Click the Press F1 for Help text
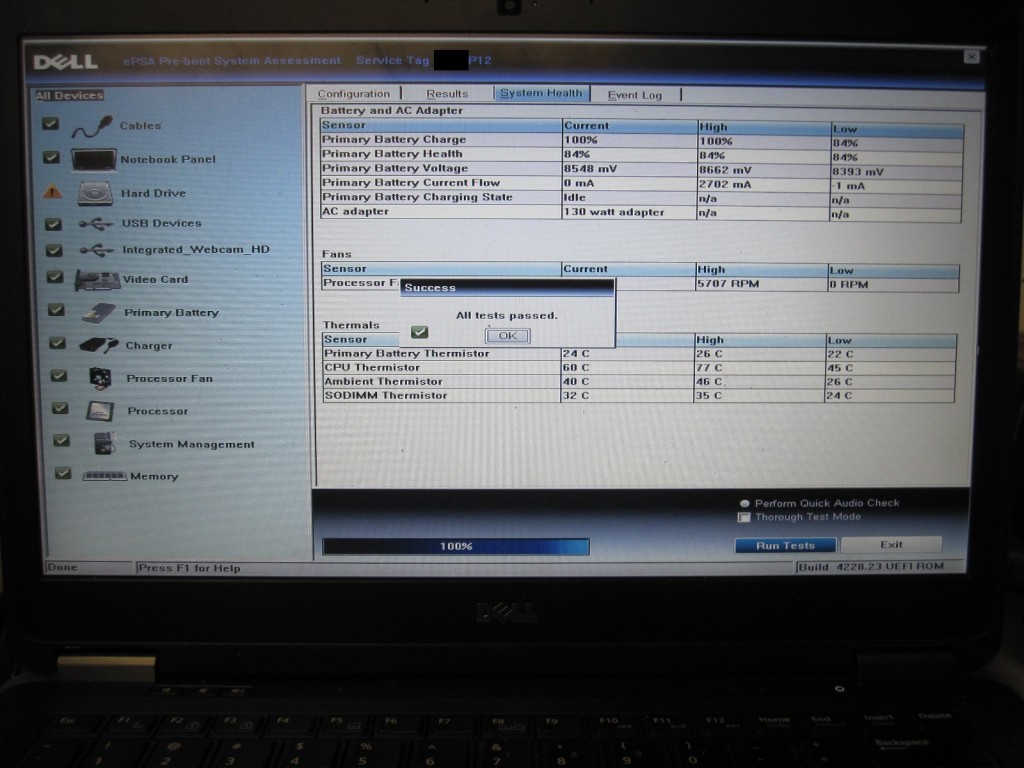The height and width of the screenshot is (768, 1024). (x=189, y=568)
